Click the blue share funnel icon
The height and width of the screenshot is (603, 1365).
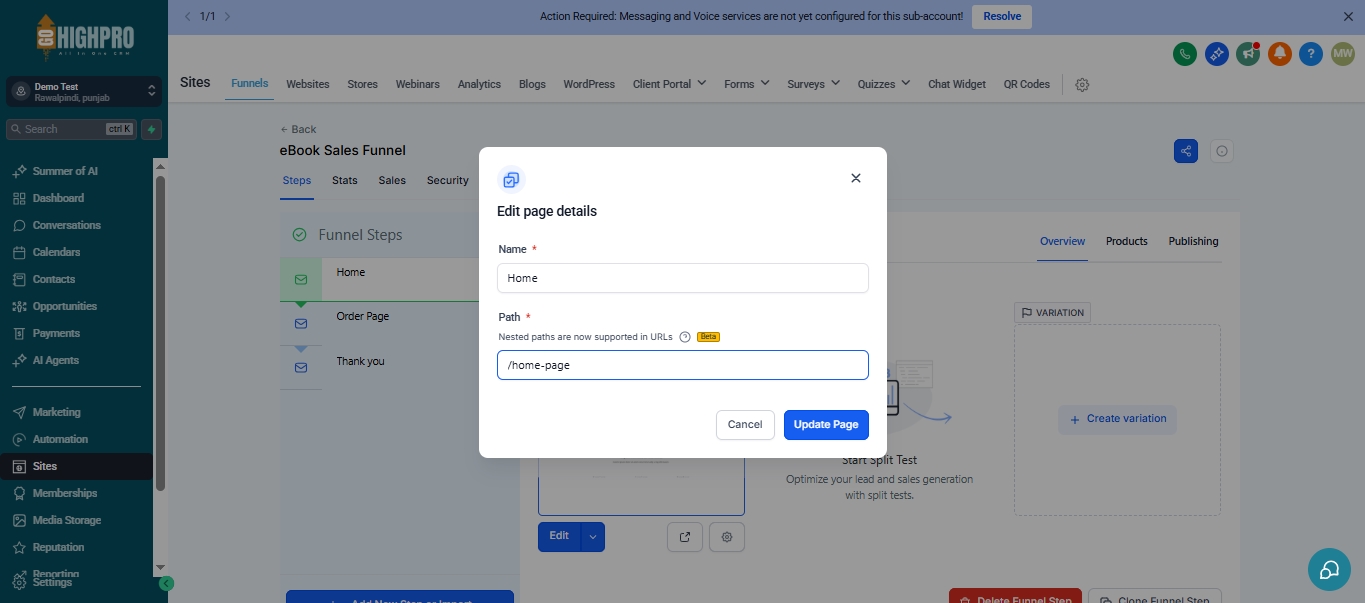point(1186,151)
